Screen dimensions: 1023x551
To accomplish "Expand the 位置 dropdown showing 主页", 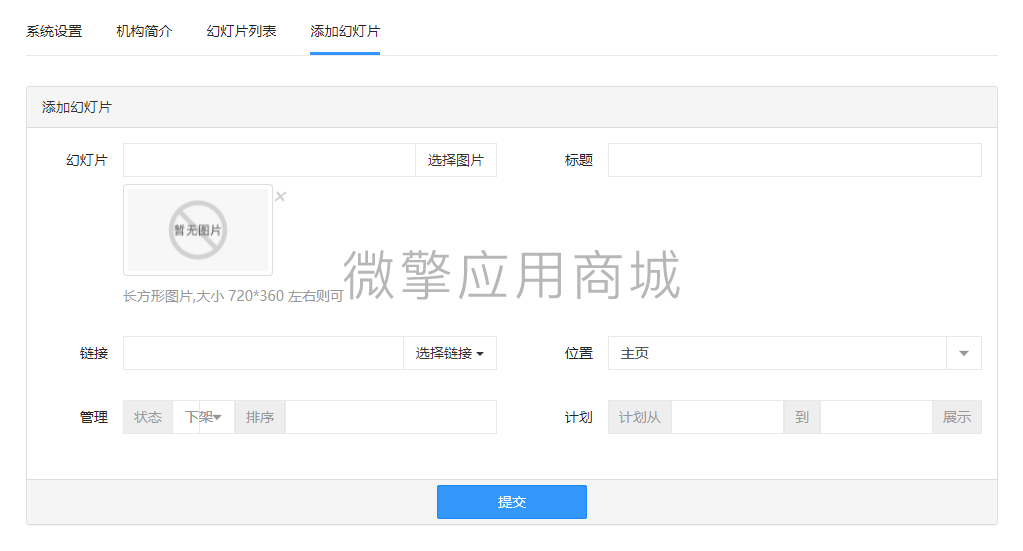I will 795,353.
